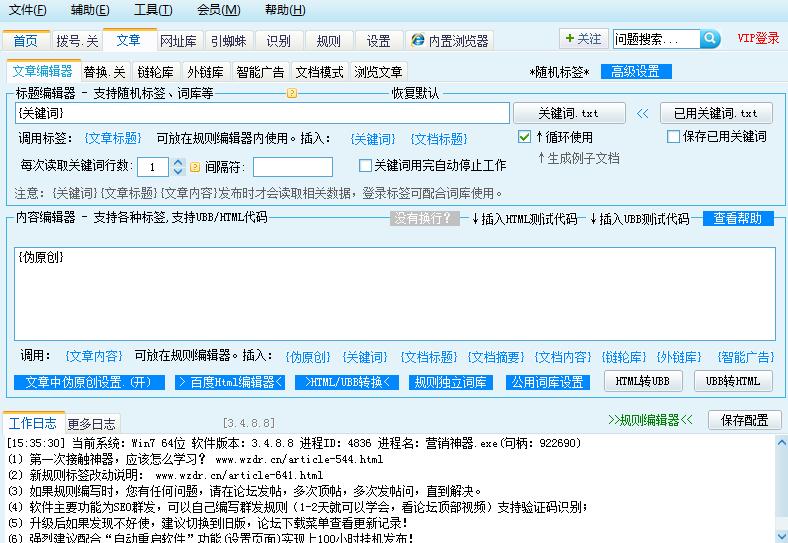Click 生成例子文档 link
The height and width of the screenshot is (543, 788).
578,158
